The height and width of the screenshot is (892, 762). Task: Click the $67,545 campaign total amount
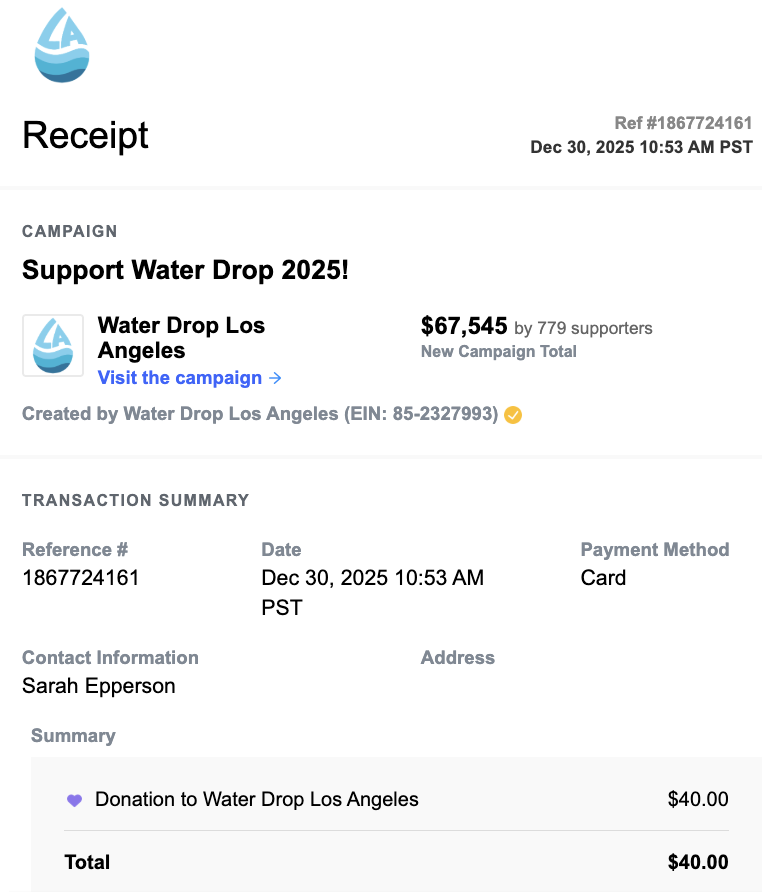pos(464,326)
